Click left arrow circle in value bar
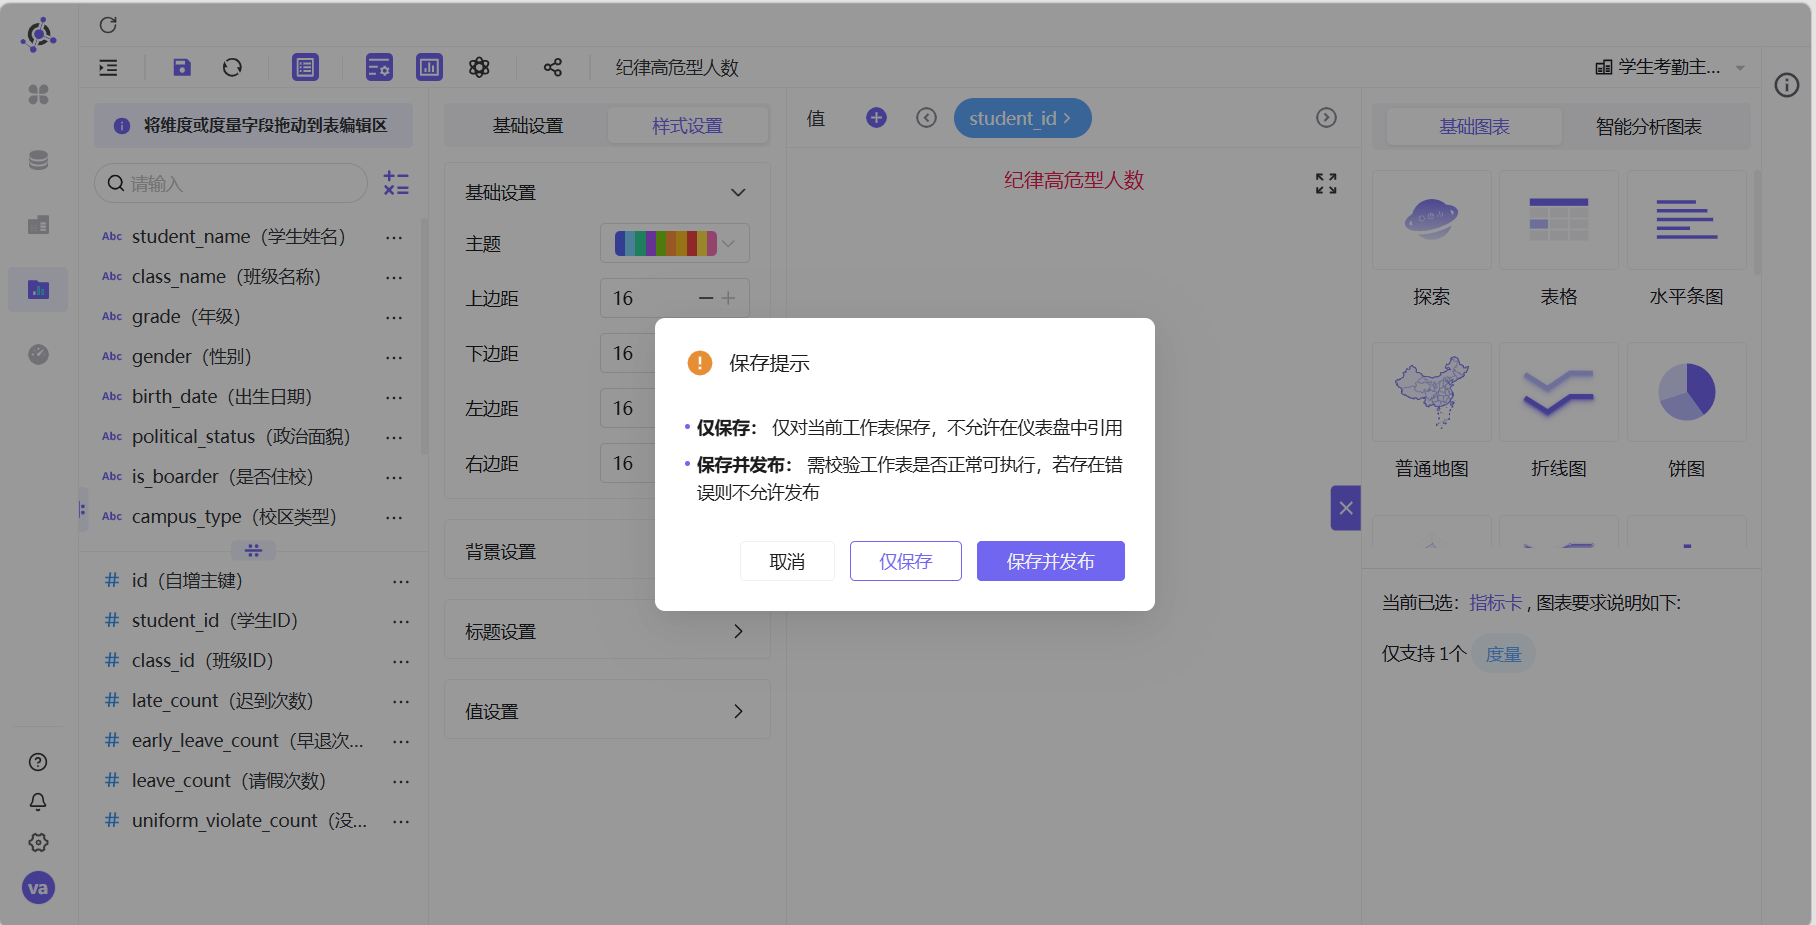The image size is (1816, 925). point(926,118)
